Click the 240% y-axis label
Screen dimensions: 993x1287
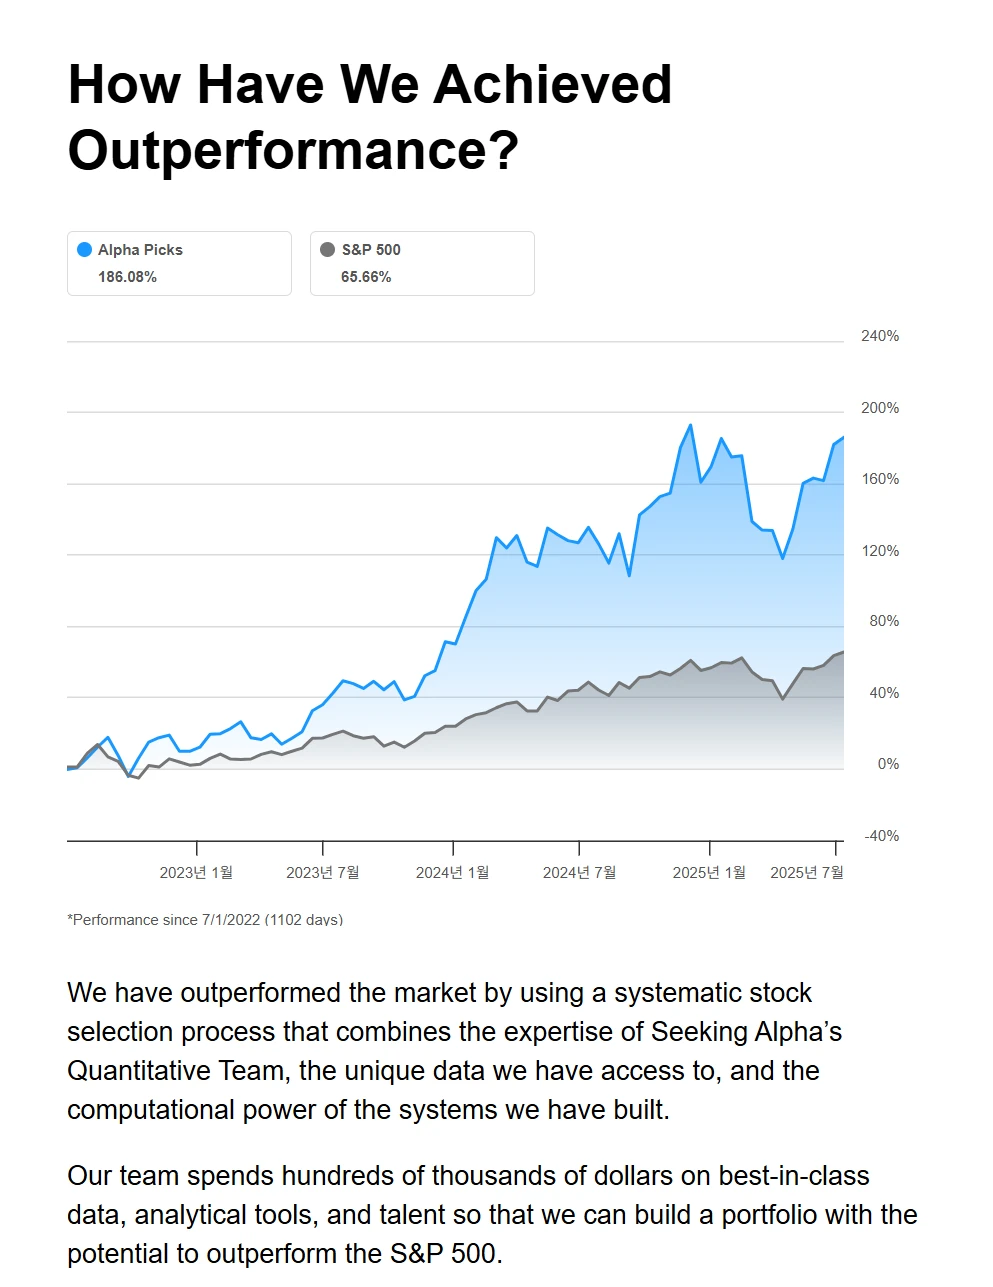pyautogui.click(x=880, y=336)
